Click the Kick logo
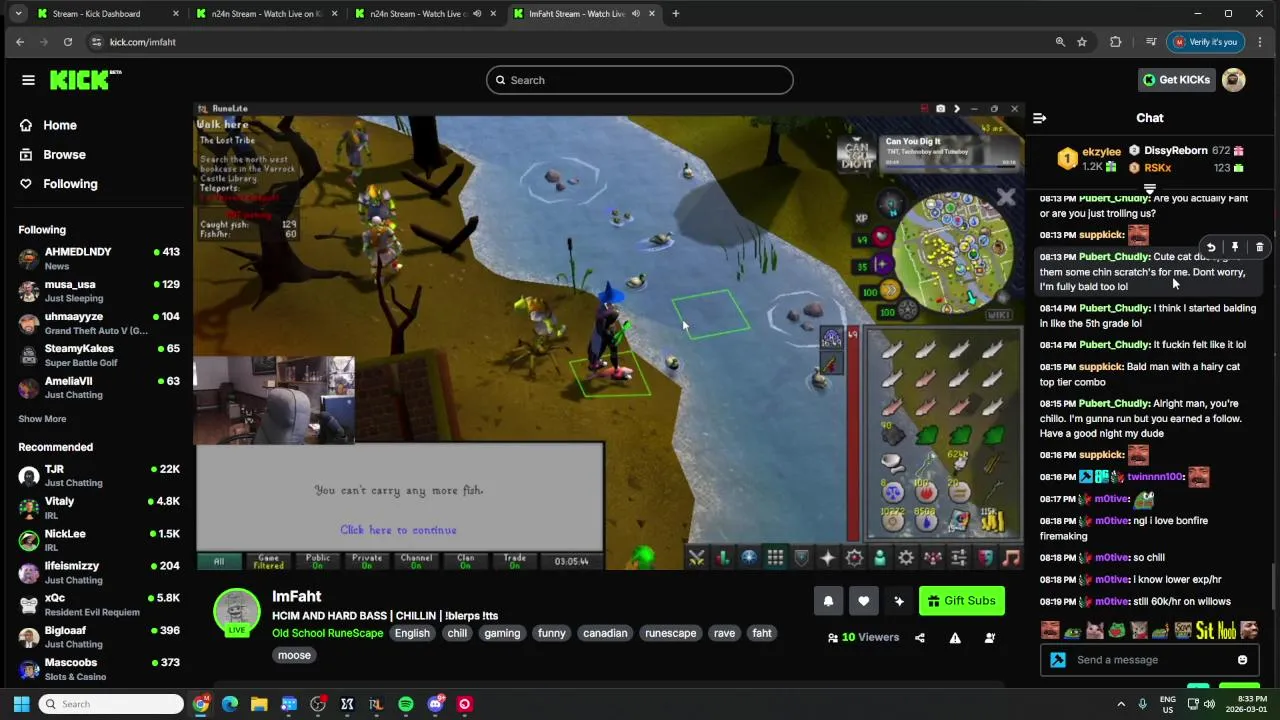 tap(84, 80)
